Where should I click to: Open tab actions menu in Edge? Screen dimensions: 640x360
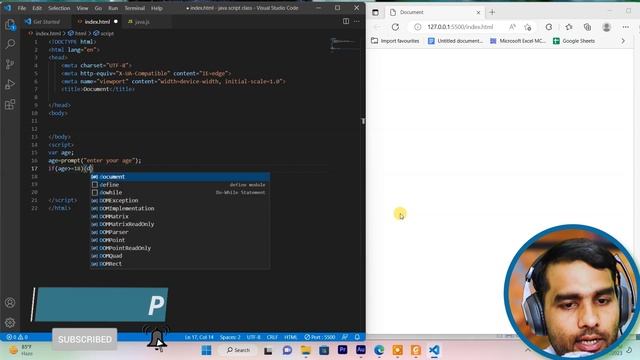(376, 12)
